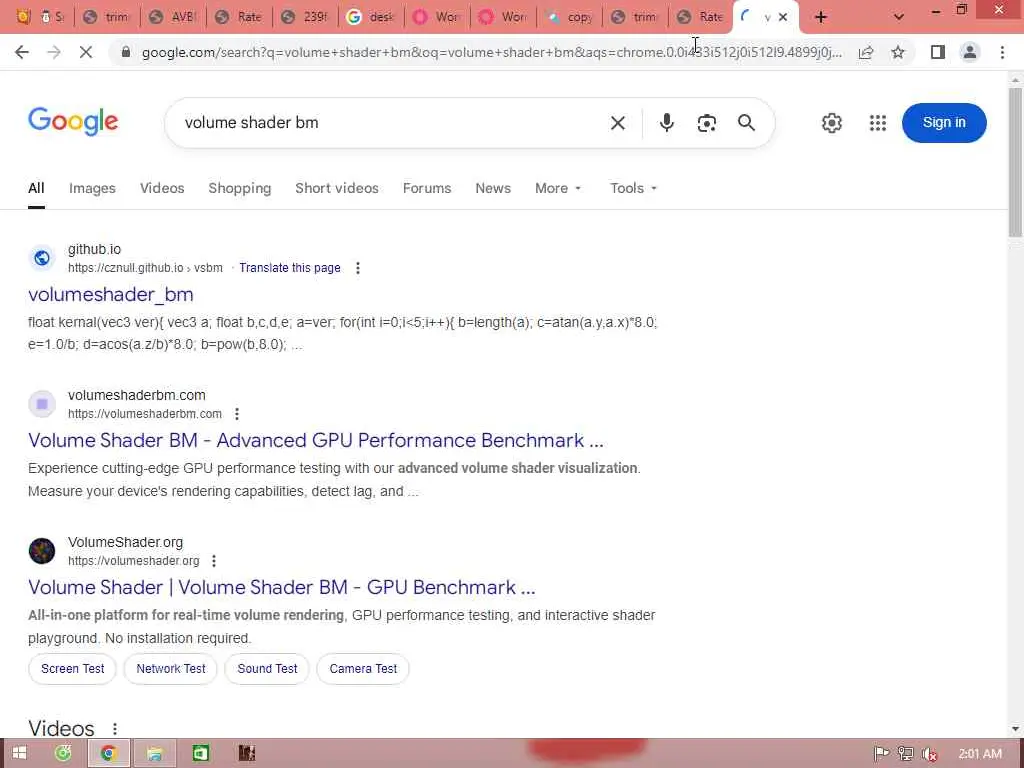Viewport: 1024px width, 768px height.
Task: Bookmark this page with star icon
Action: coord(898,52)
